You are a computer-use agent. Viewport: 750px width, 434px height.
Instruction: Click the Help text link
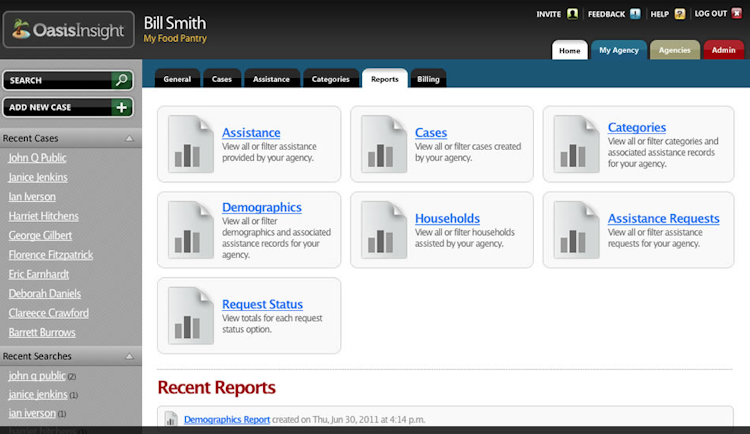[x=660, y=14]
